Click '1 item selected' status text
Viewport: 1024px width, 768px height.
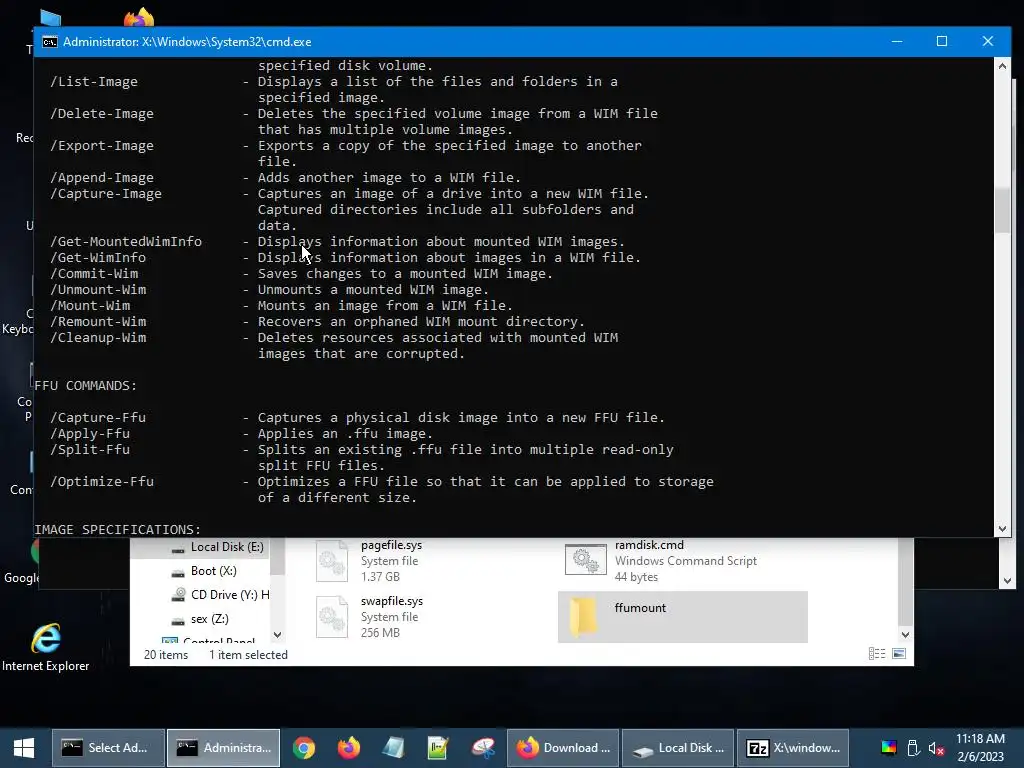click(248, 655)
